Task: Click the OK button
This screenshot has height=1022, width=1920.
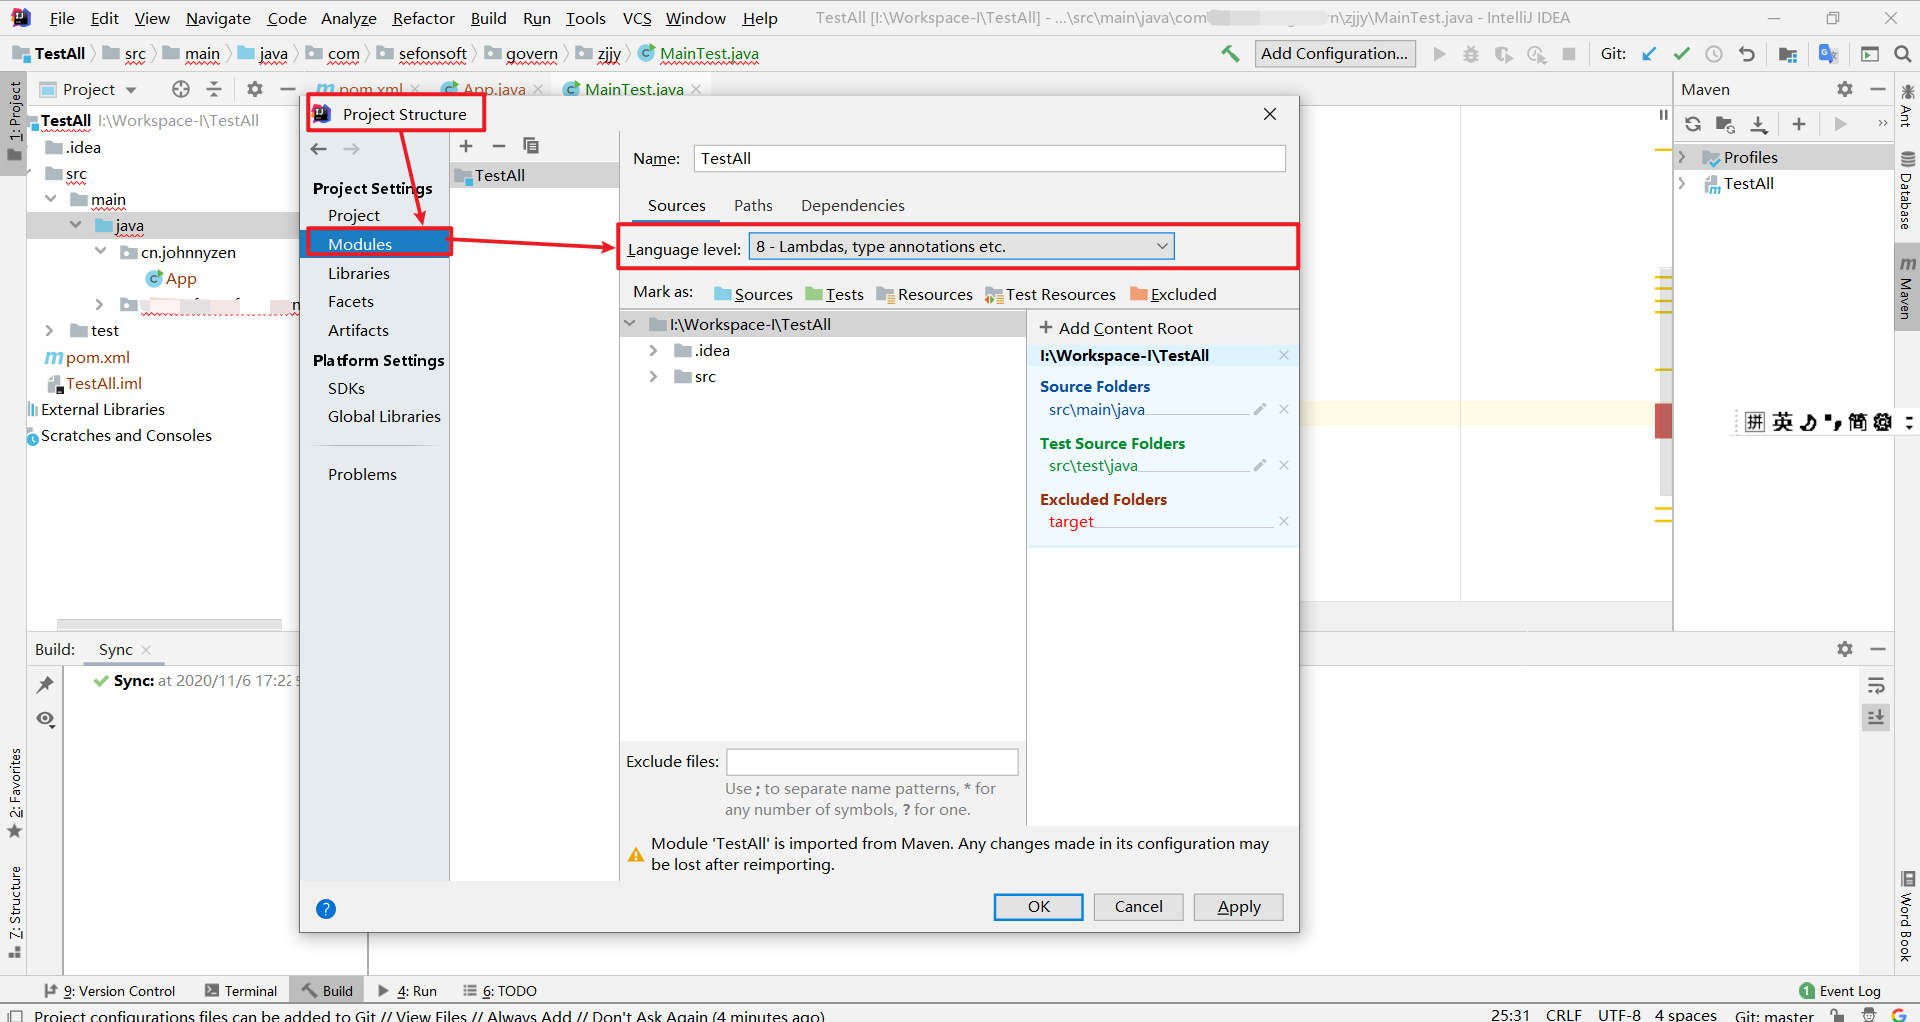Action: click(1038, 907)
